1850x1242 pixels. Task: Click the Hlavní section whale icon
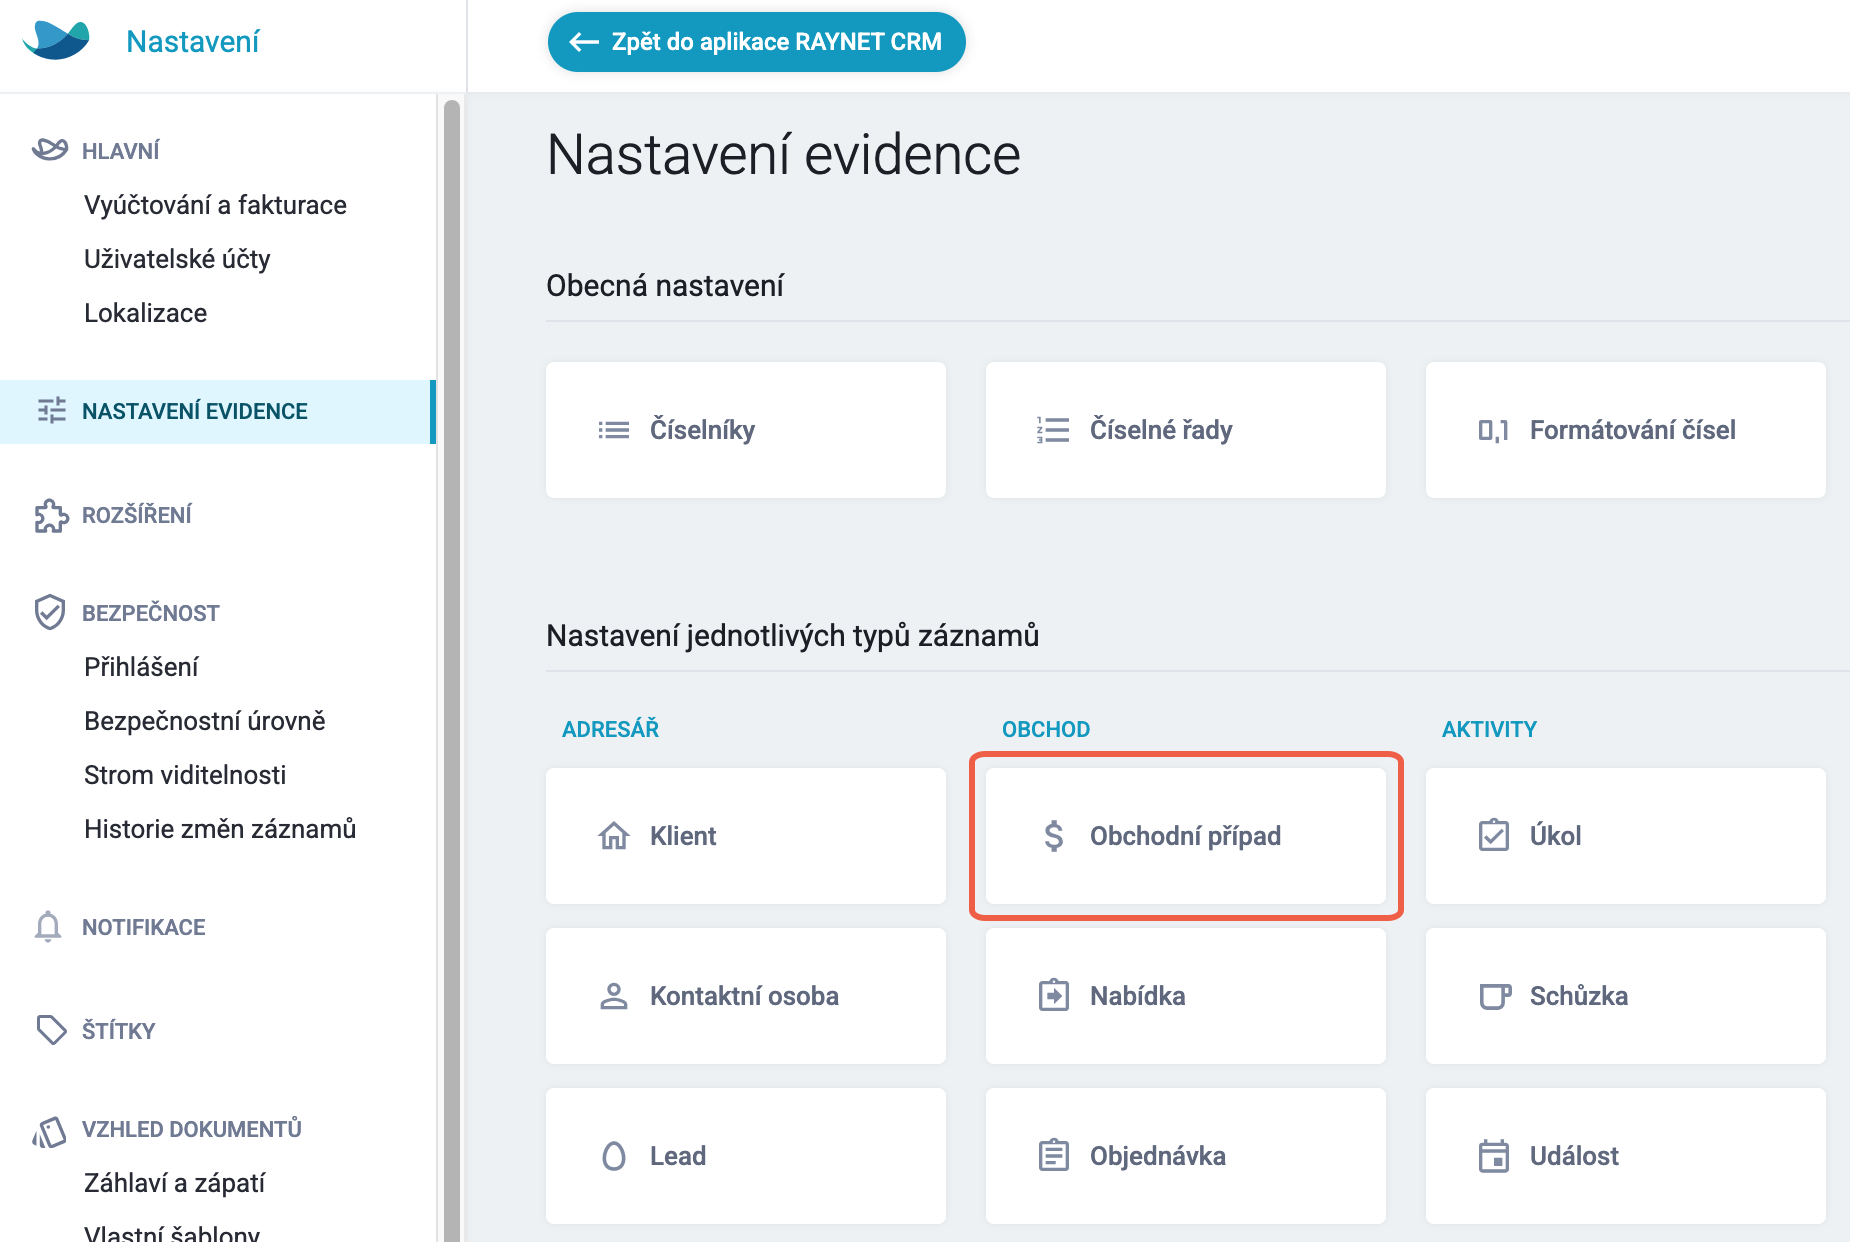[x=50, y=150]
